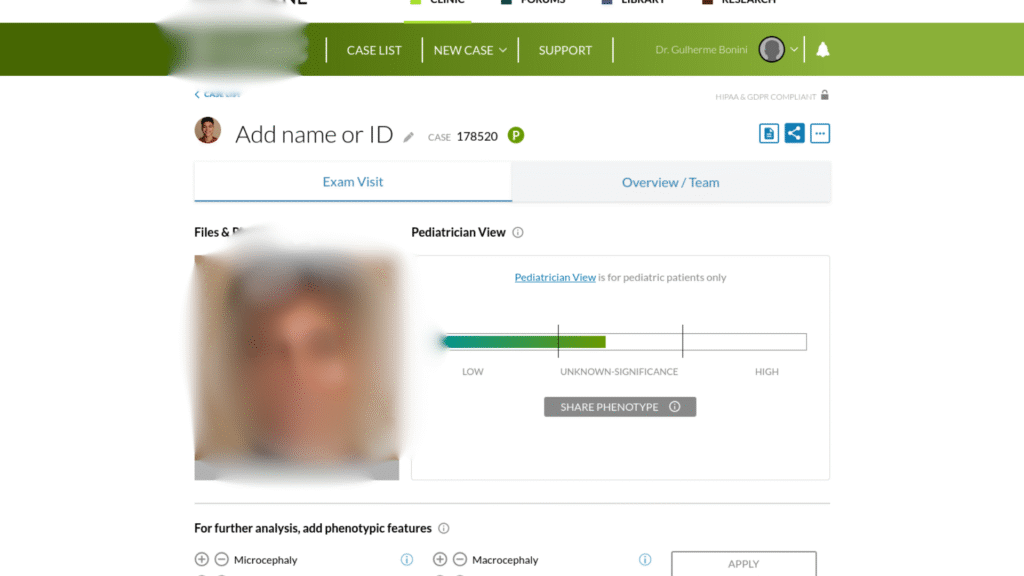Screen dimensions: 1024x576
Task: Mark Microcephaly as absent with minus
Action: [x=221, y=560]
